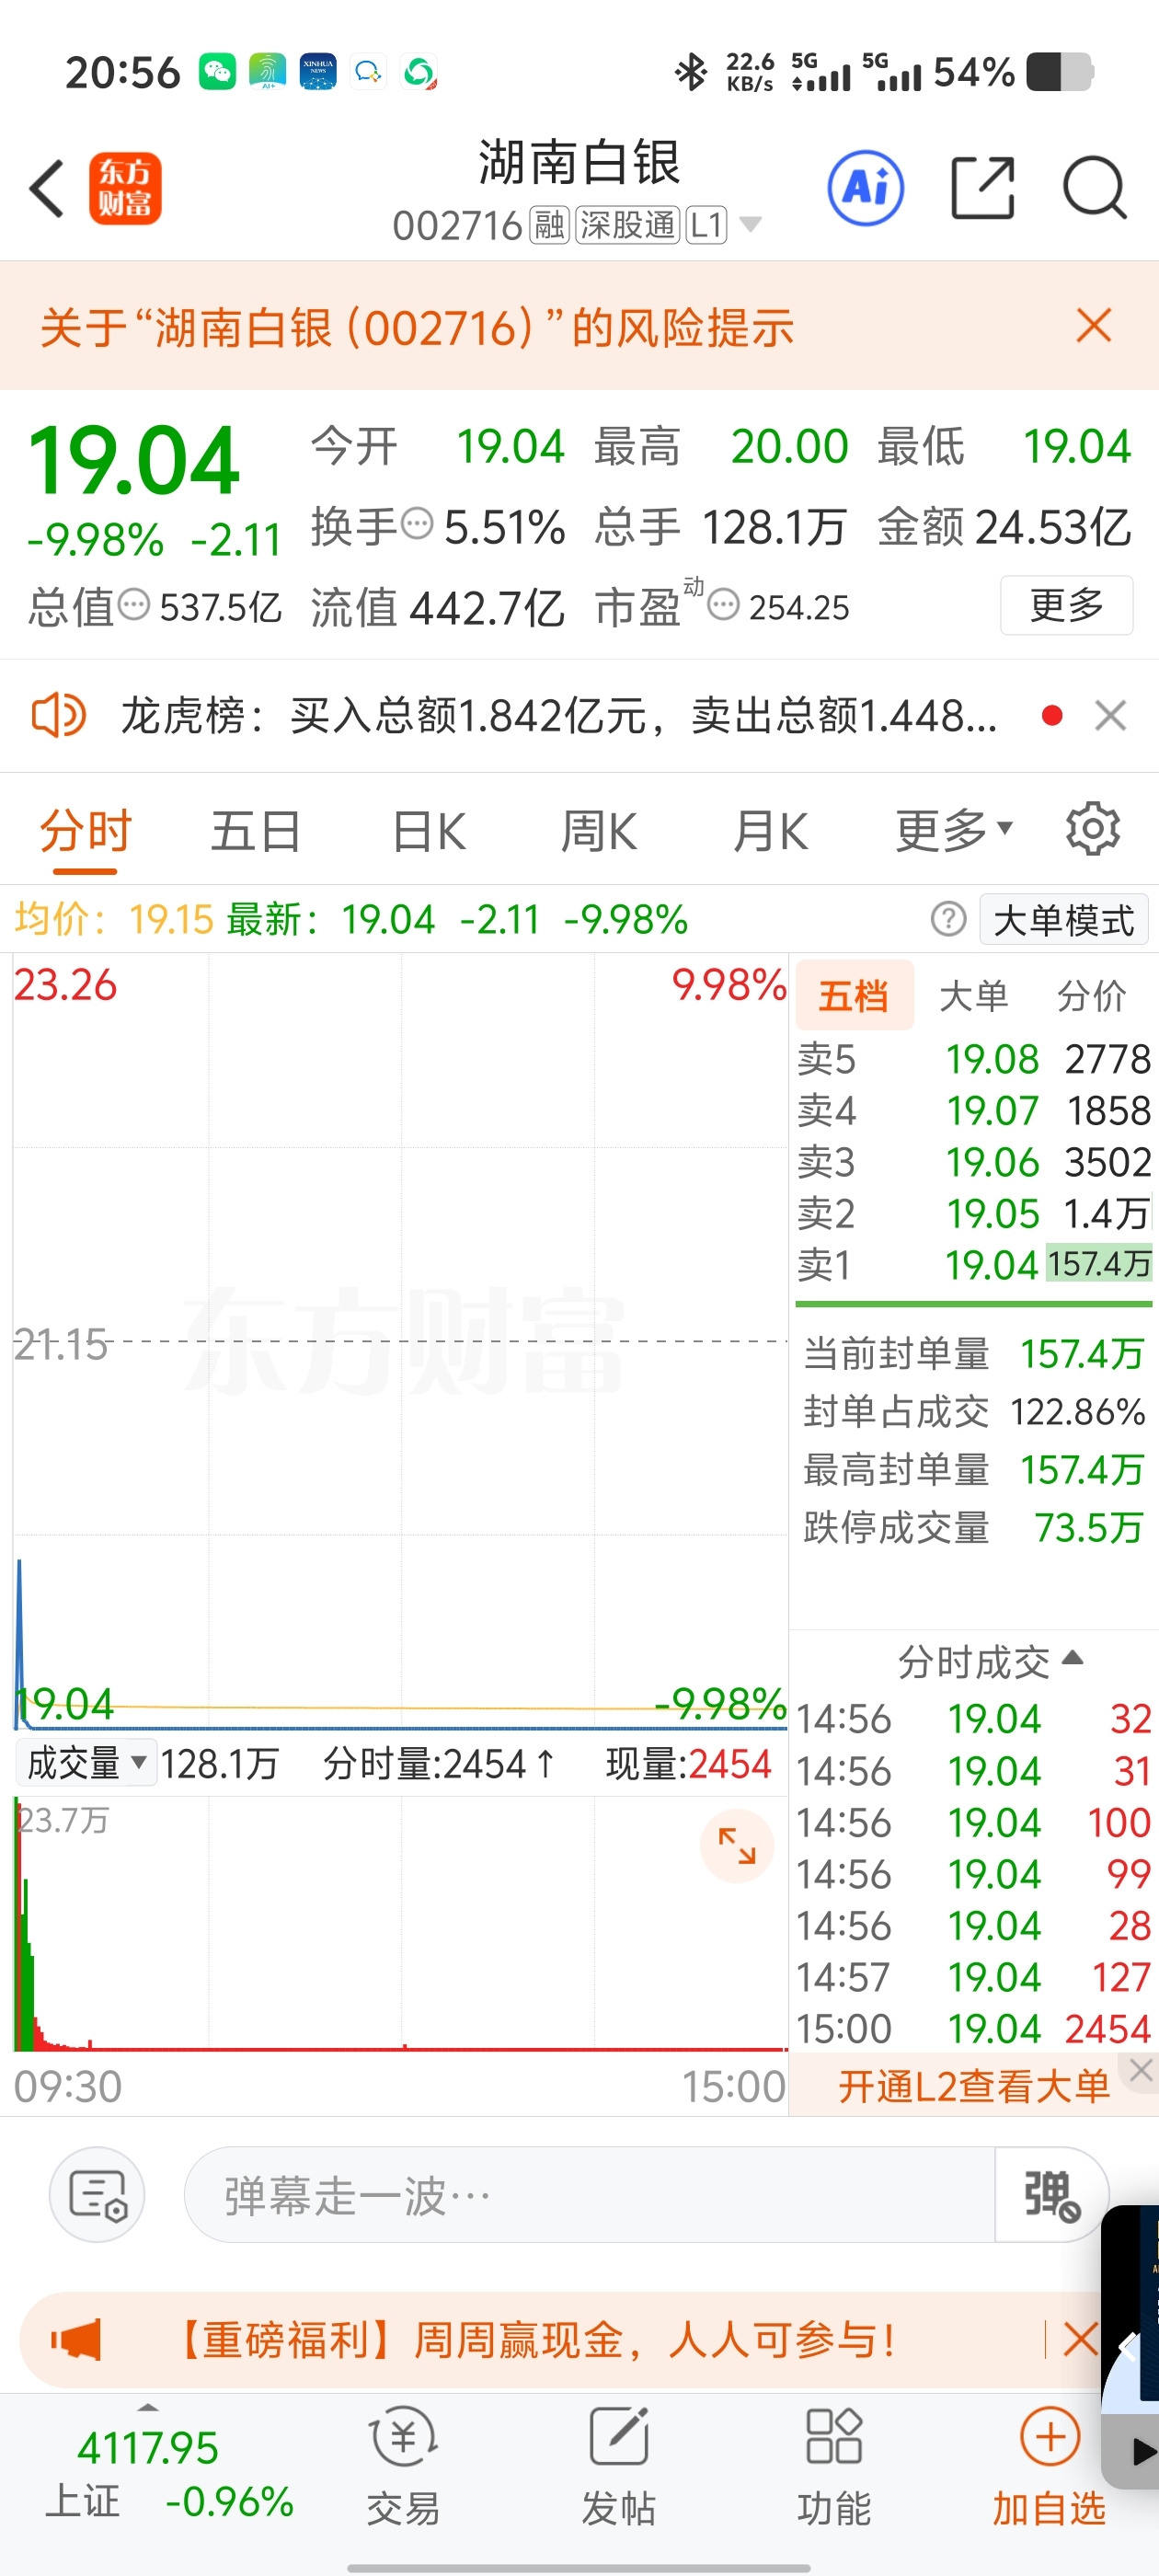Open the 发帖 post icon
The width and height of the screenshot is (1159, 2576).
(x=618, y=2466)
